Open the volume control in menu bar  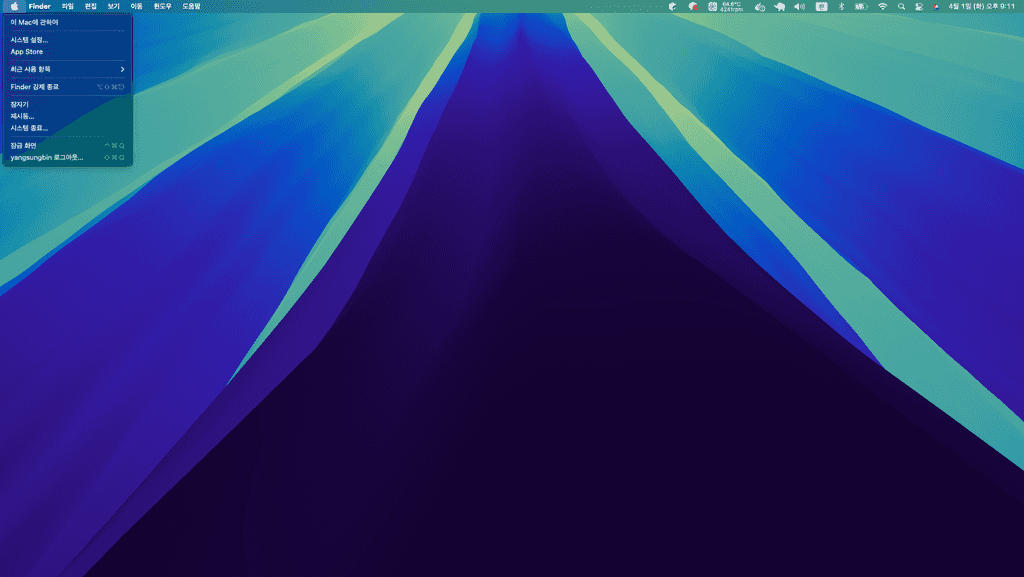(799, 7)
